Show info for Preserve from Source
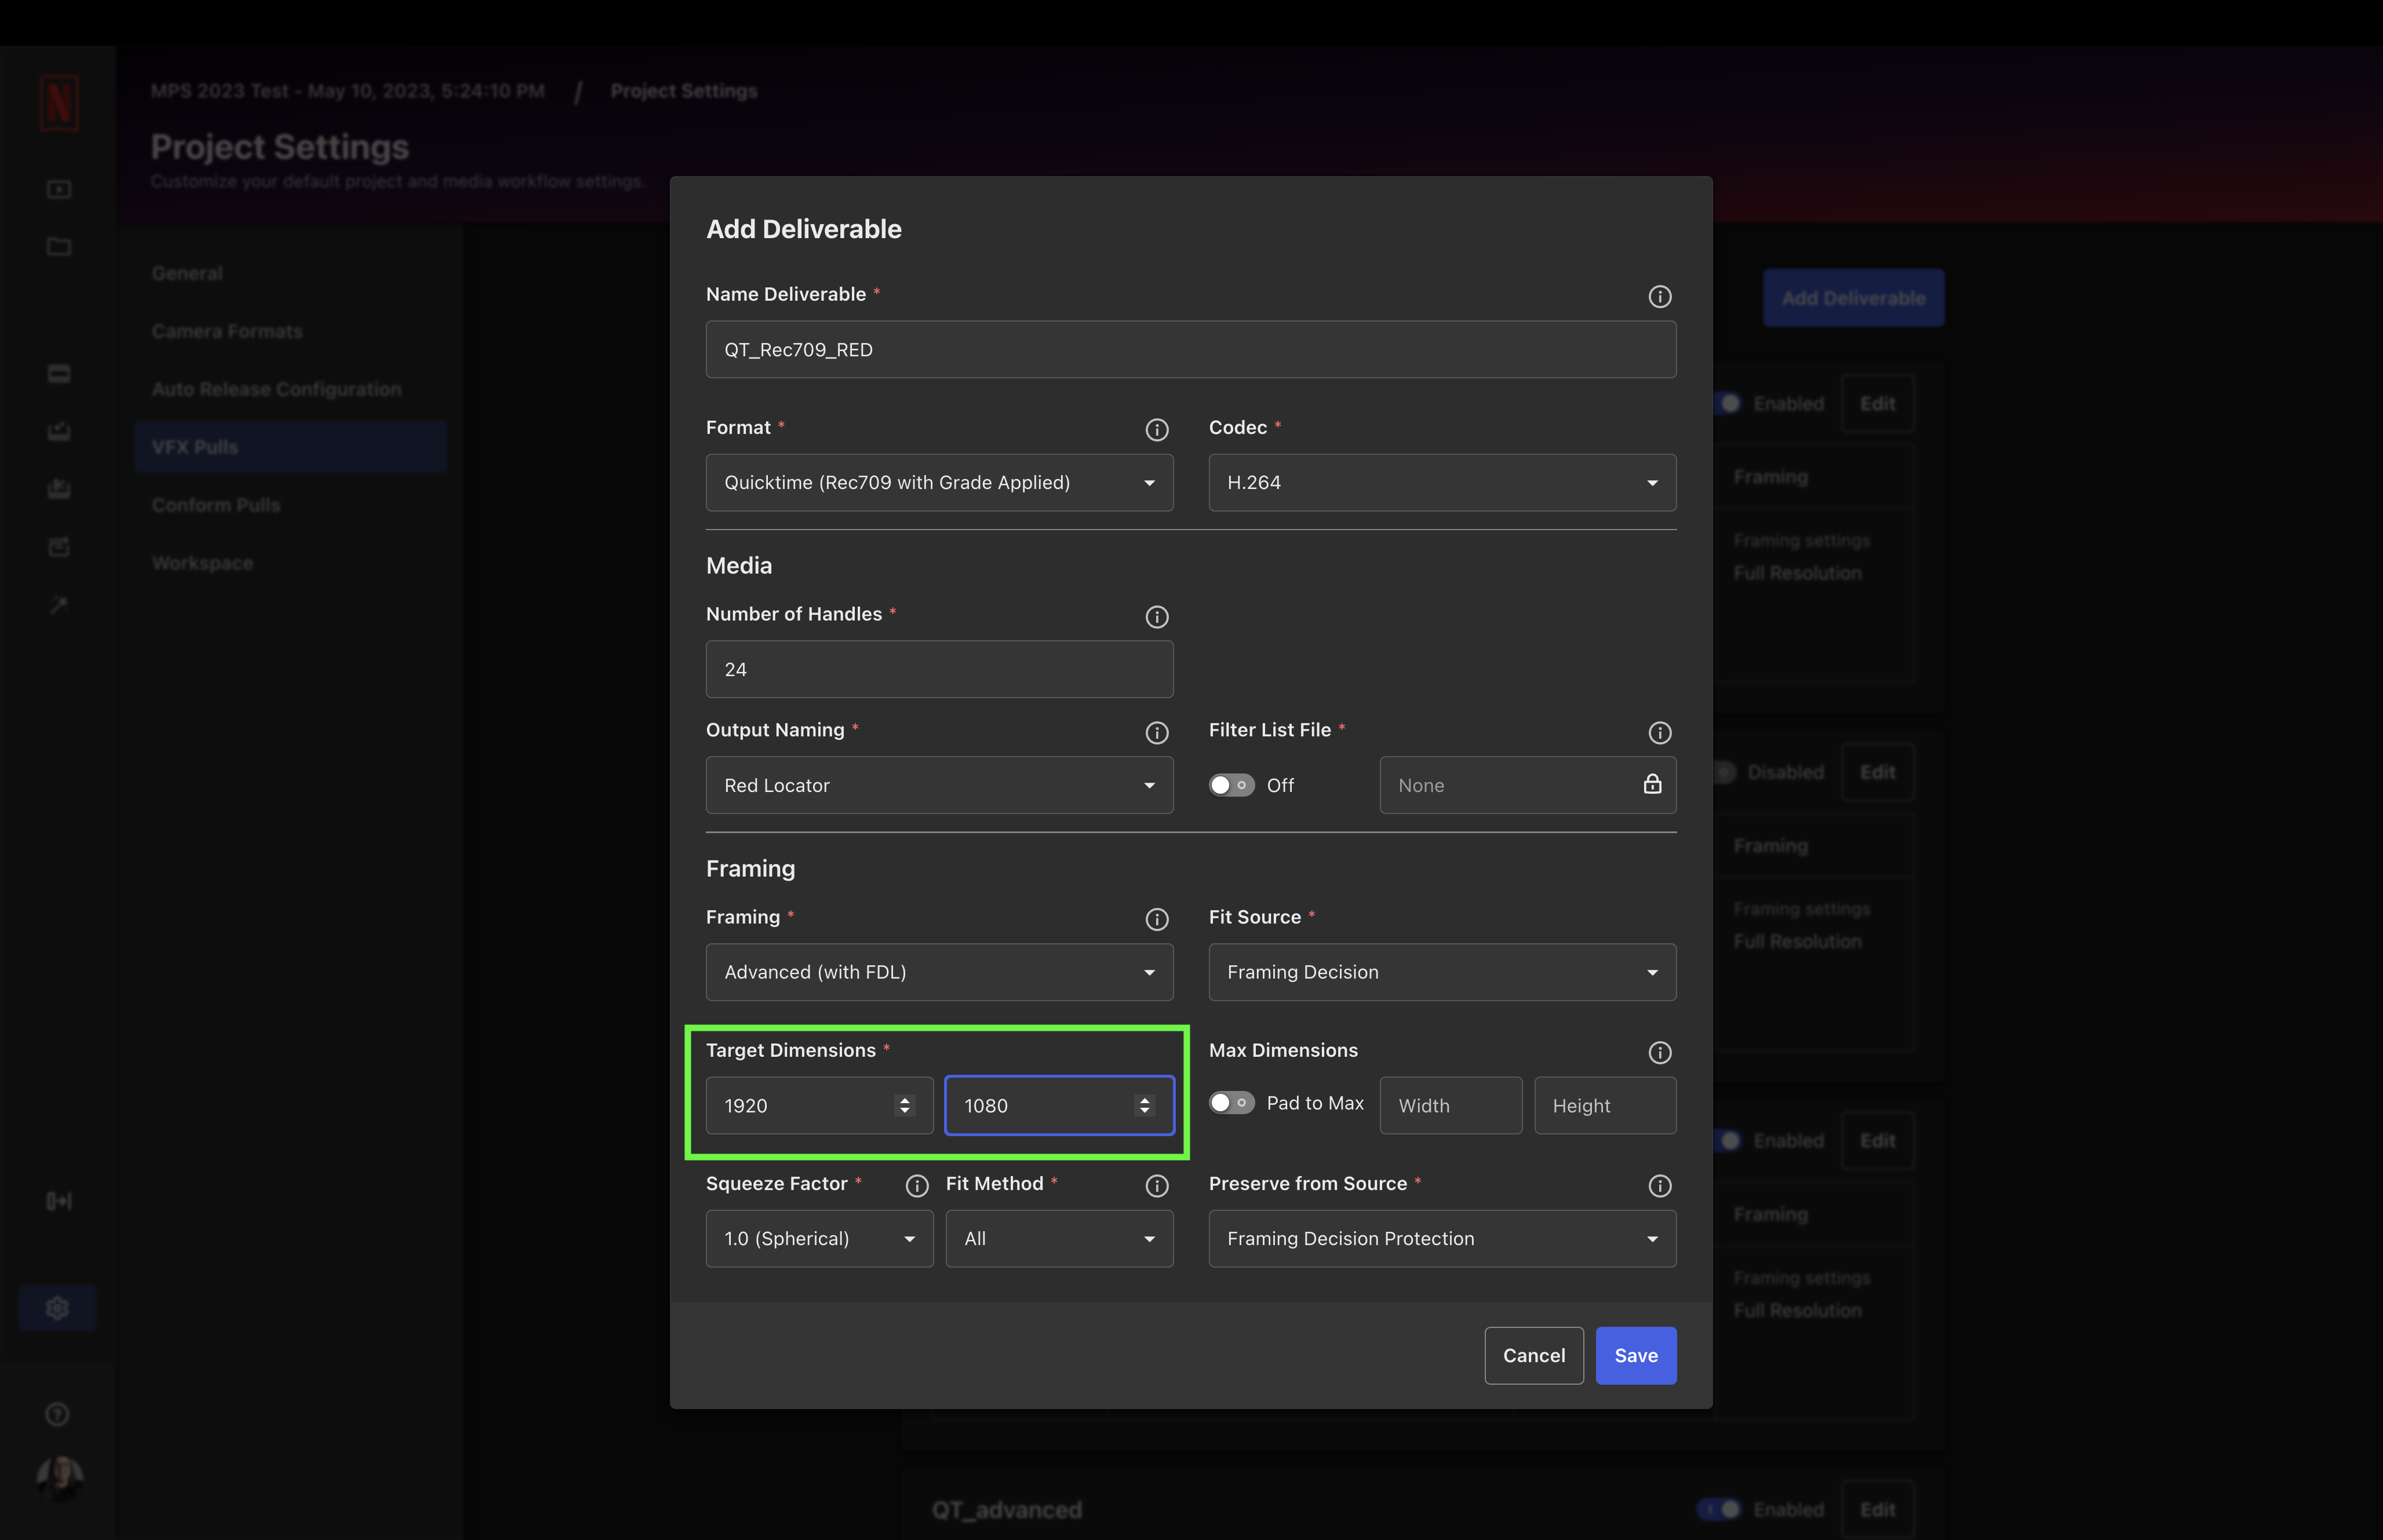 [1659, 1185]
